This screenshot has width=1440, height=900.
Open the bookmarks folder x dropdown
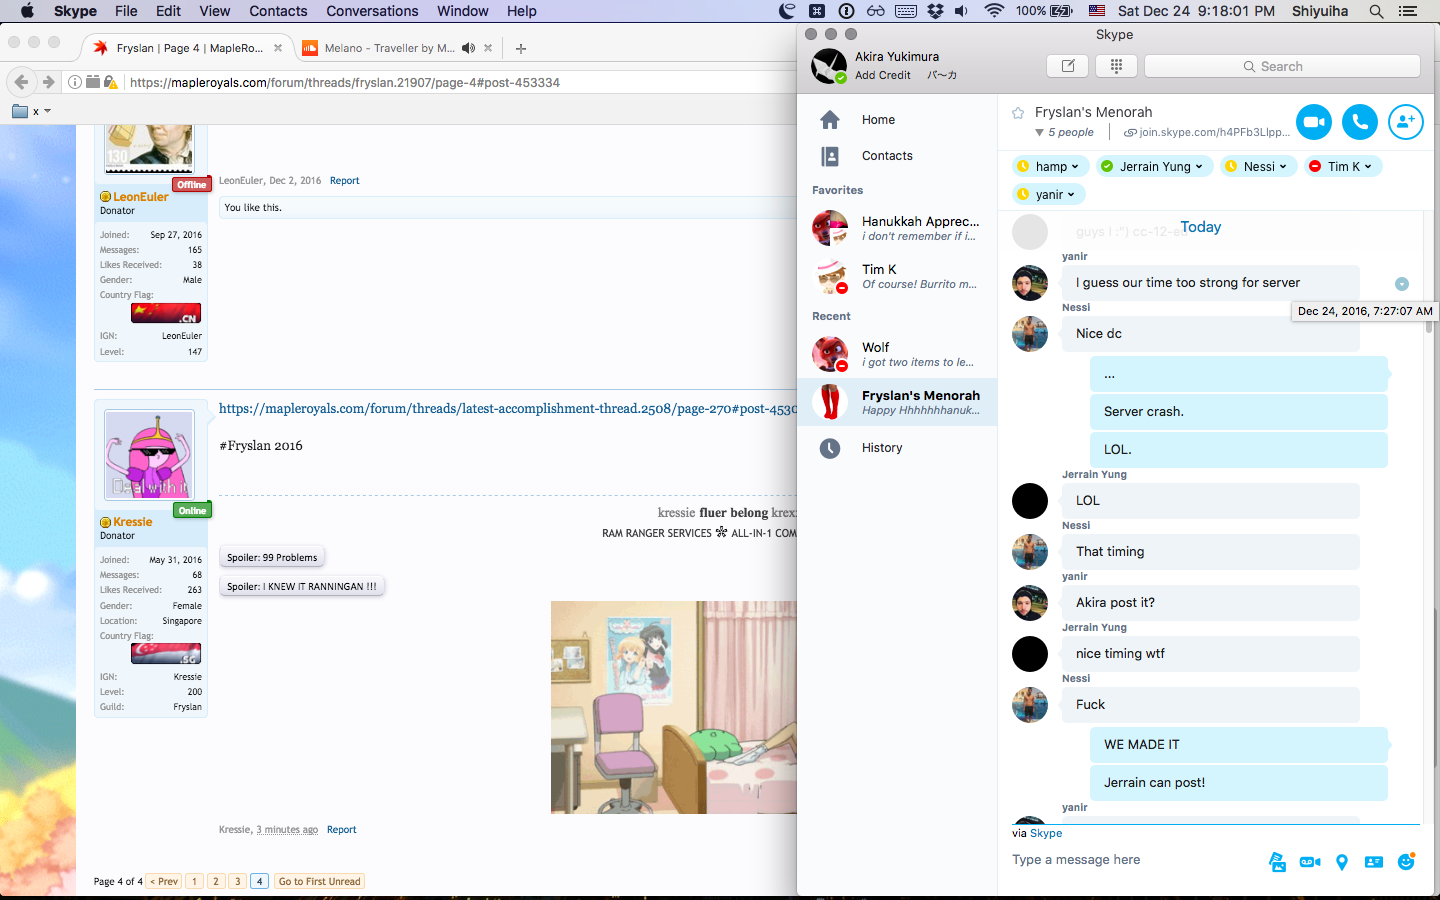coord(31,111)
